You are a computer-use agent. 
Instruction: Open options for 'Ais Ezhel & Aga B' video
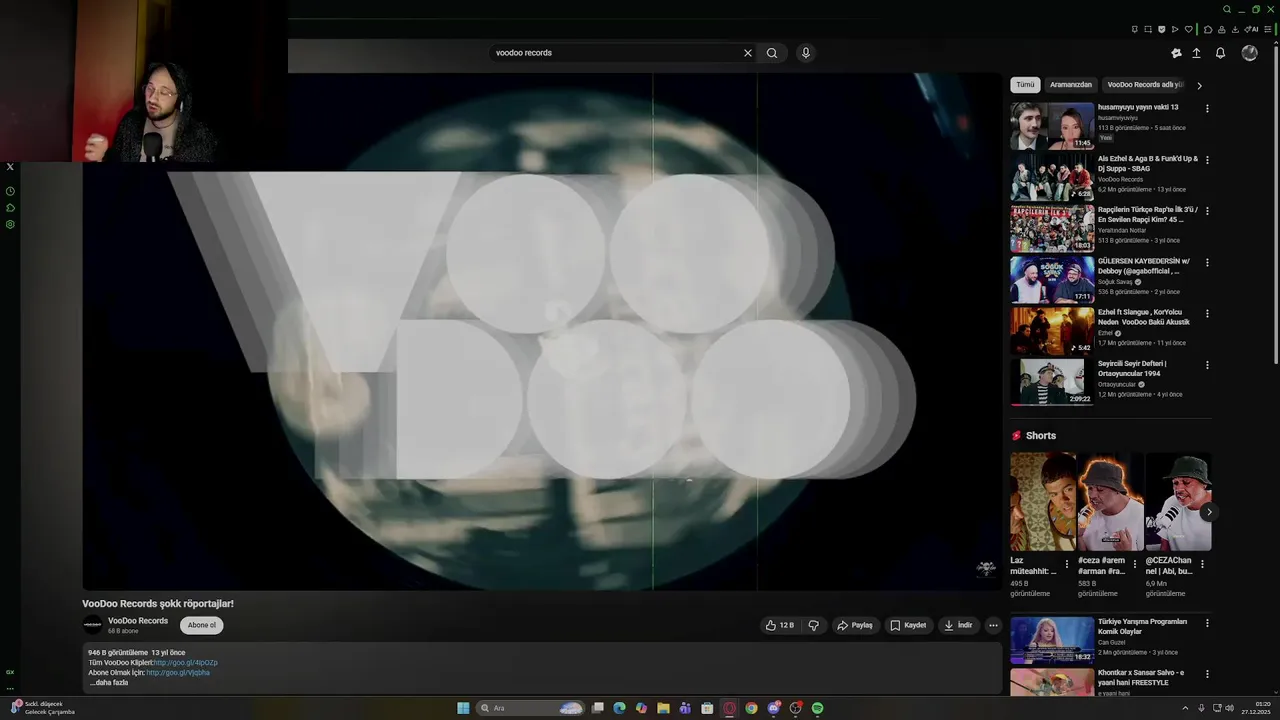point(1207,160)
